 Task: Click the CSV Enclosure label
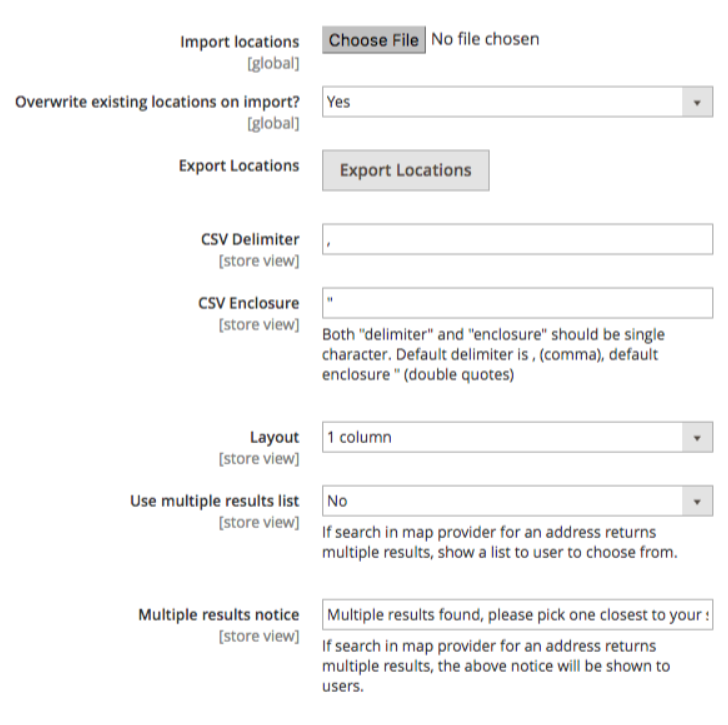click(x=249, y=303)
